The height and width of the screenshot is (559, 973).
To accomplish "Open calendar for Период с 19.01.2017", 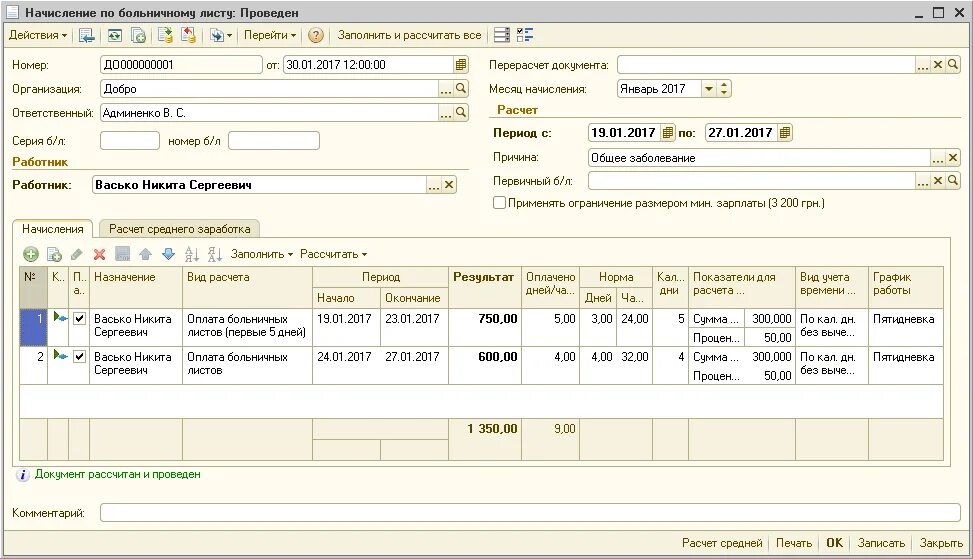I will coord(668,133).
